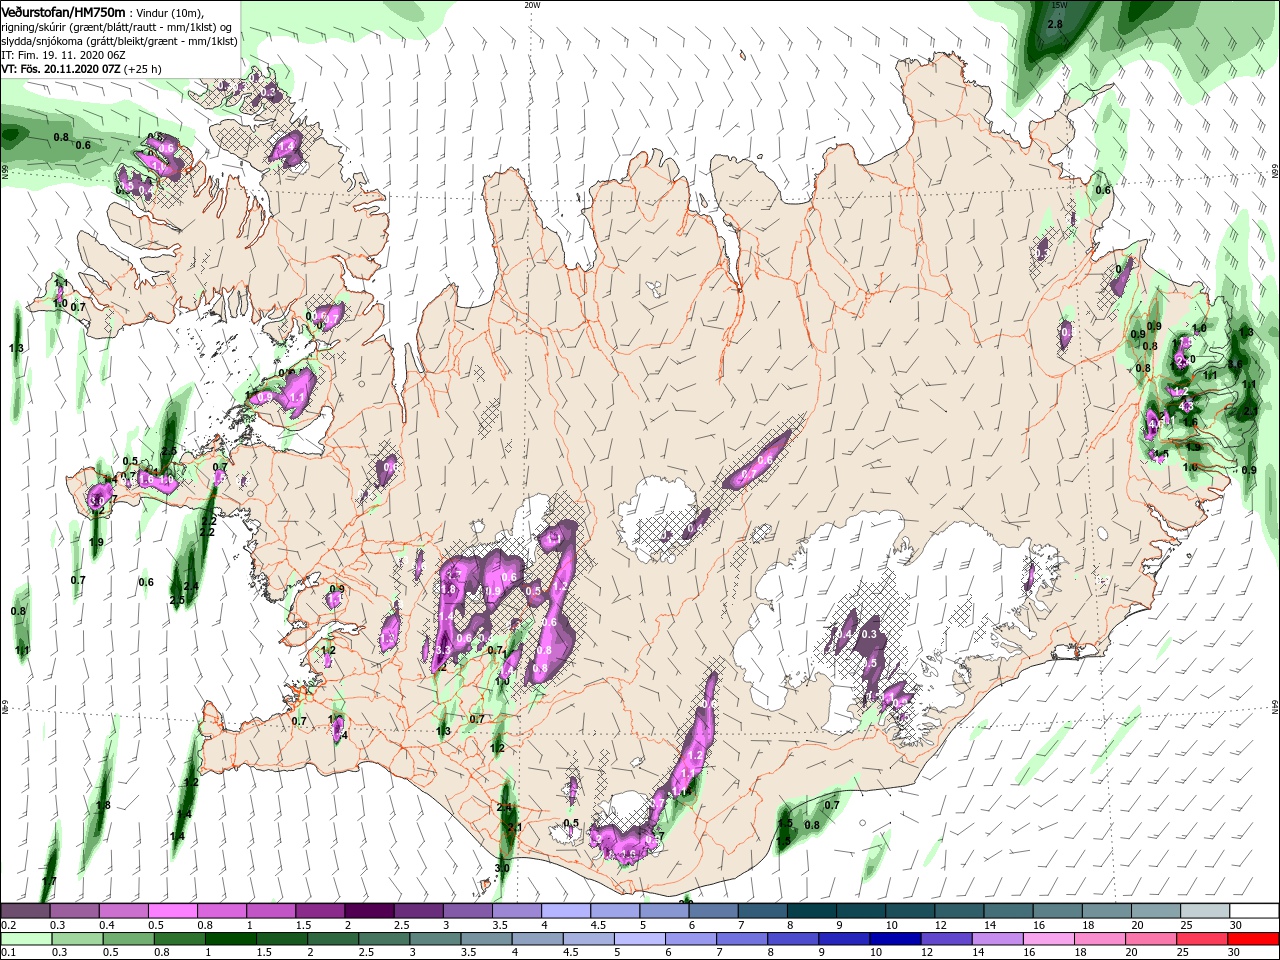
Task: Pick upper legend swatch starting at 3.5
Action: click(516, 911)
